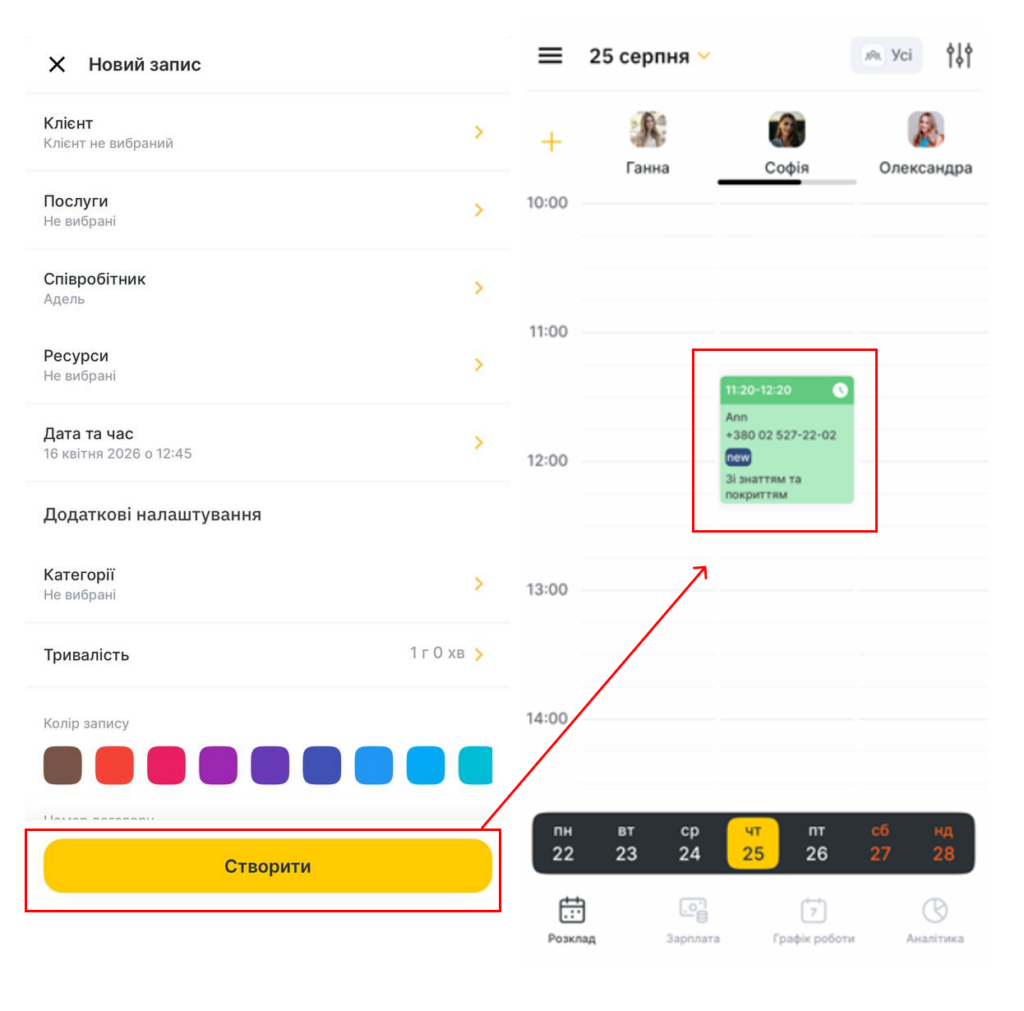Open the 11:20-12:20 Ann appointment

786,440
